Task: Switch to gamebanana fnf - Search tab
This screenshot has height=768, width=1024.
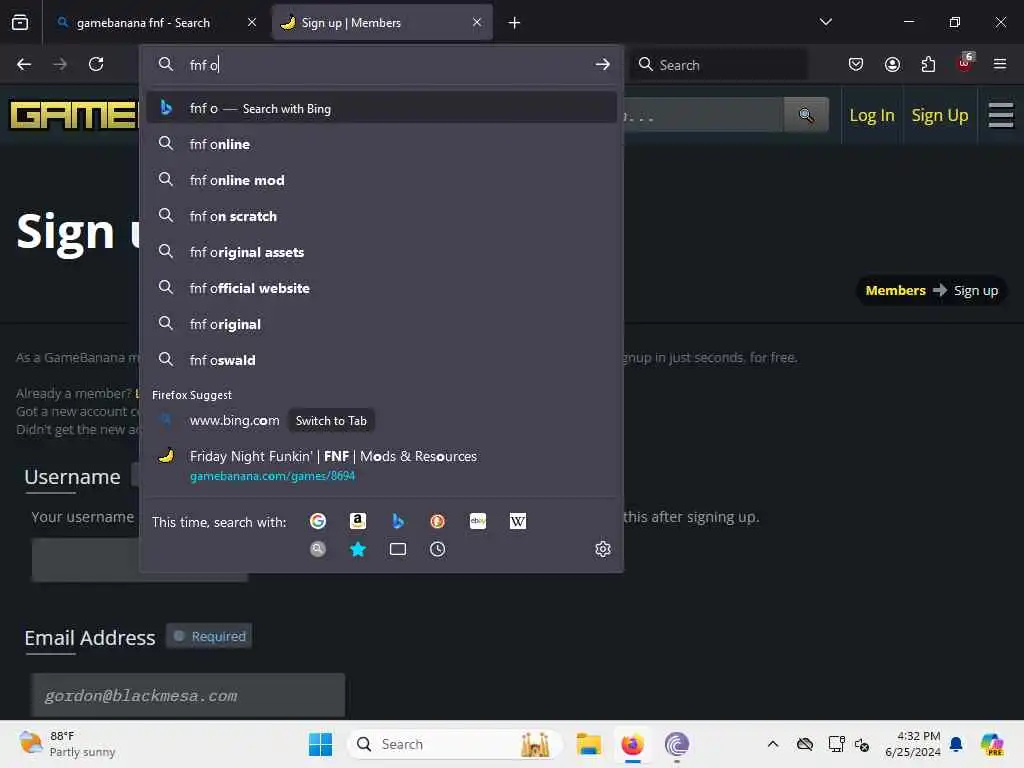Action: click(x=143, y=23)
